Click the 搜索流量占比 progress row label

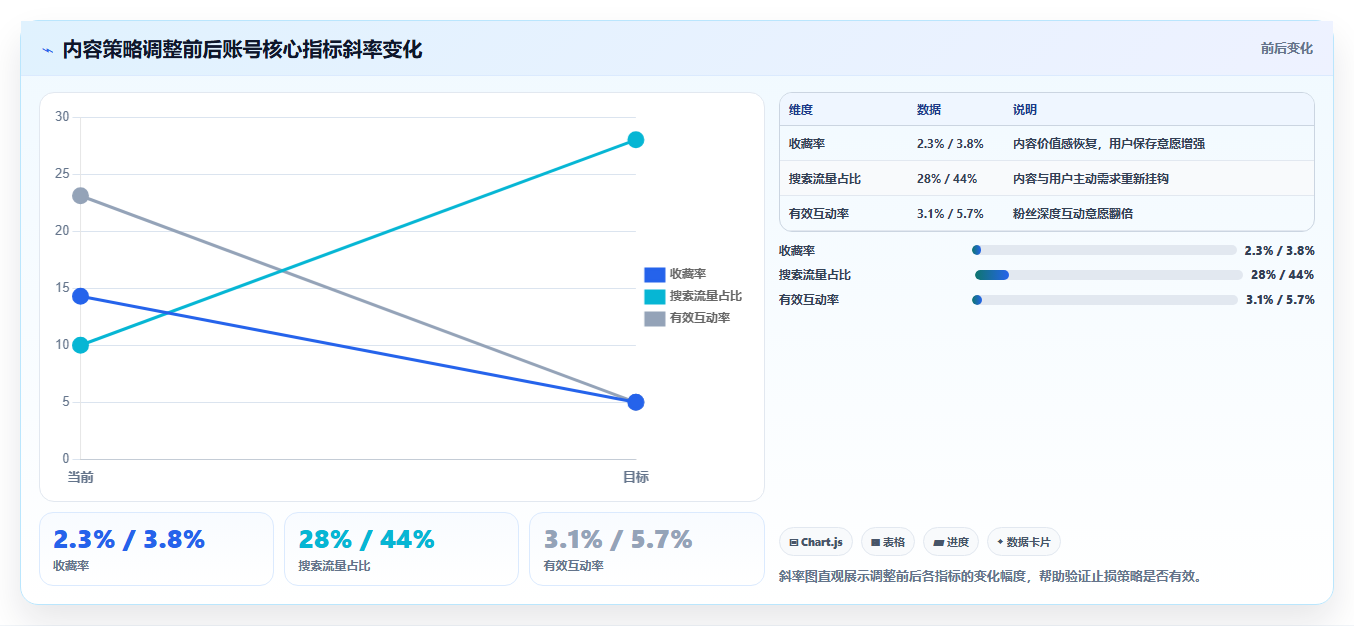(x=815, y=275)
